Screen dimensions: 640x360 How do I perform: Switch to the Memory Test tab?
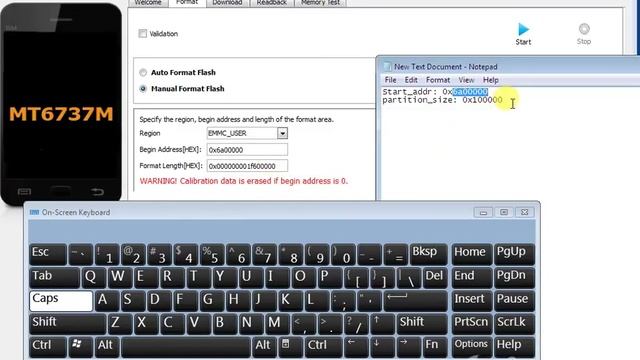tap(320, 3)
